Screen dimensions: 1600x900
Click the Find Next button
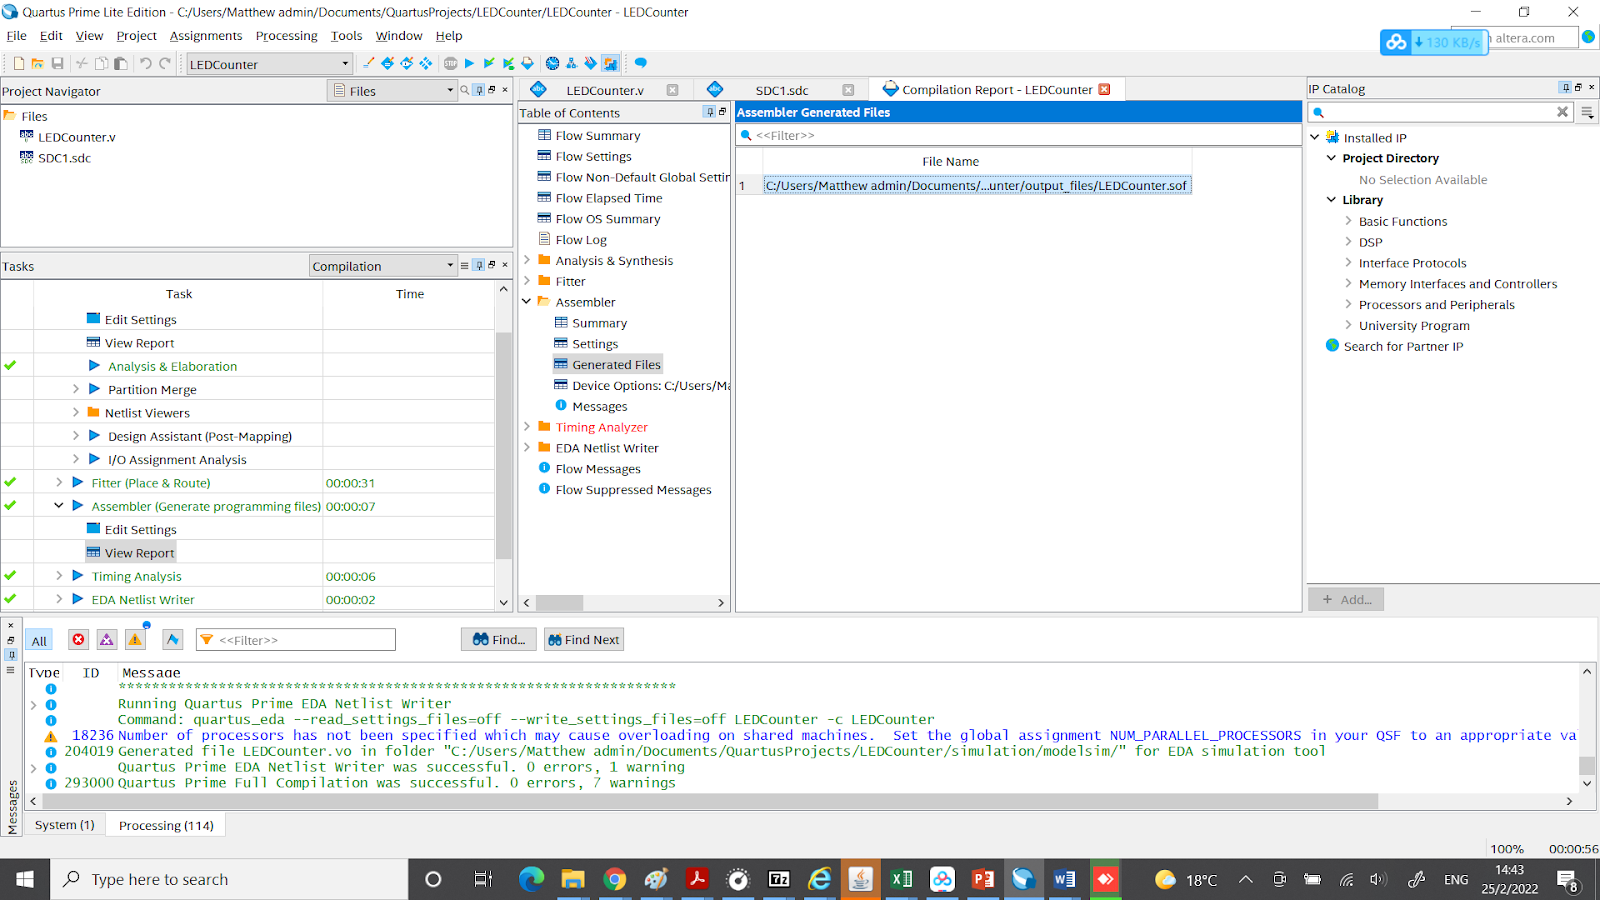click(x=584, y=640)
